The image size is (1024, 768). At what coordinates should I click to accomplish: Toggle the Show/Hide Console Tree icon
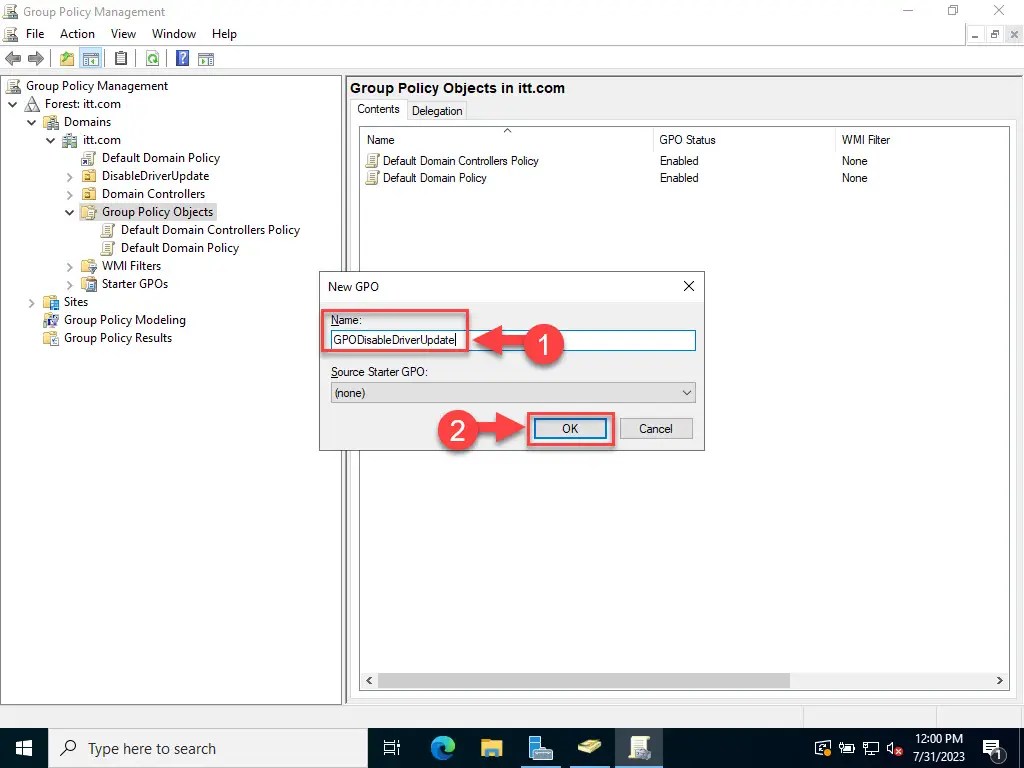point(91,58)
